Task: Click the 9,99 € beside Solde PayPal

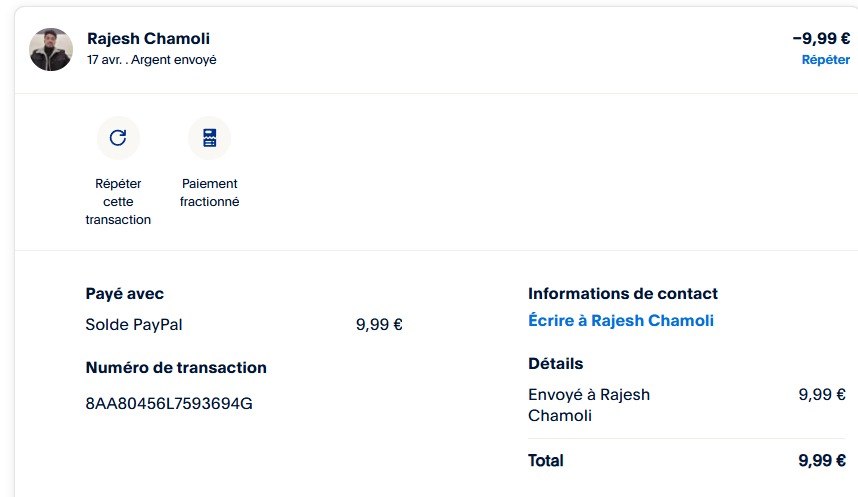Action: pyautogui.click(x=379, y=324)
